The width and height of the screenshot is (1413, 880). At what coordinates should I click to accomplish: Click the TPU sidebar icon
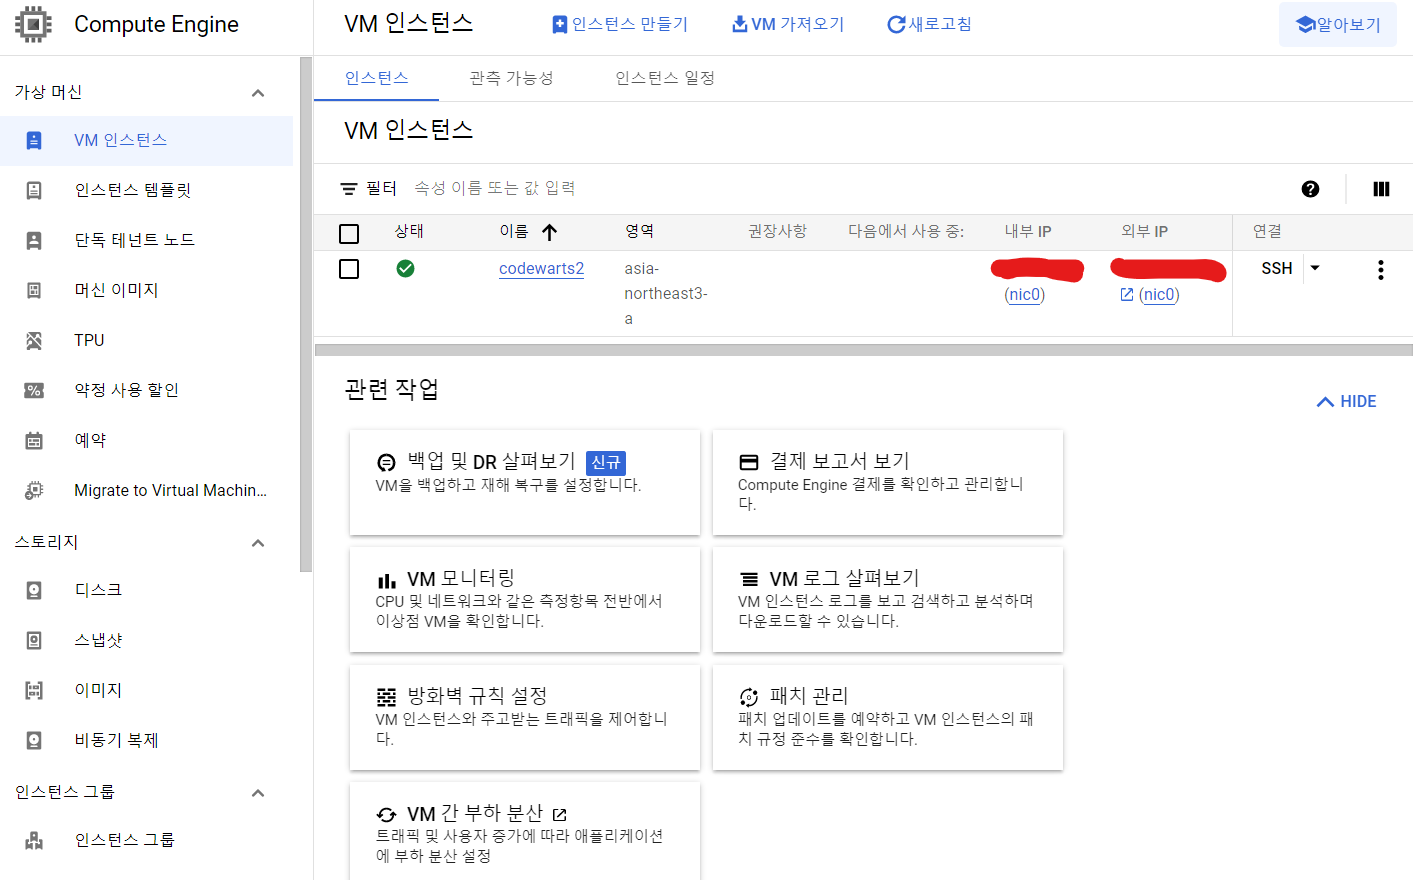point(34,340)
